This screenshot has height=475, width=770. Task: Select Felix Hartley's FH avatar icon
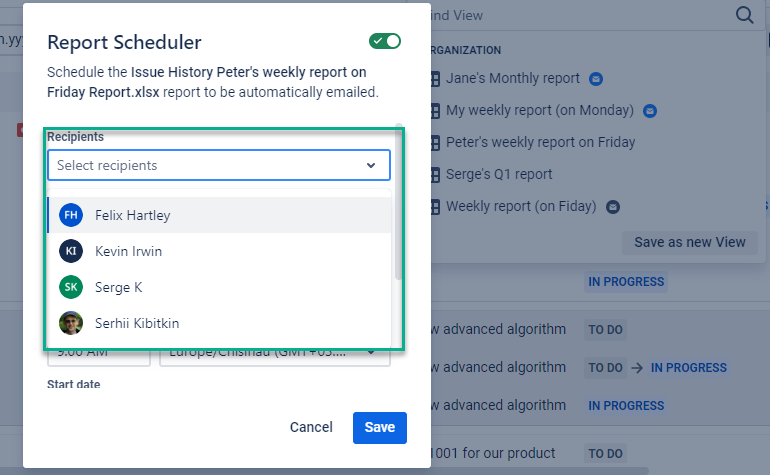point(70,215)
